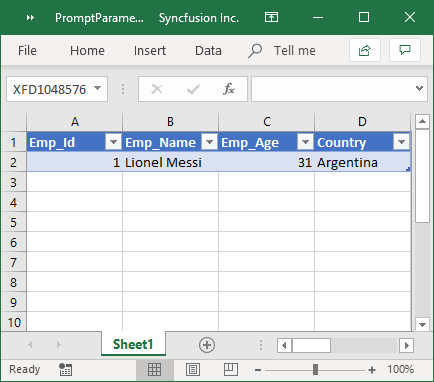Click macro recording icon in status bar
The width and height of the screenshot is (434, 382).
point(65,369)
